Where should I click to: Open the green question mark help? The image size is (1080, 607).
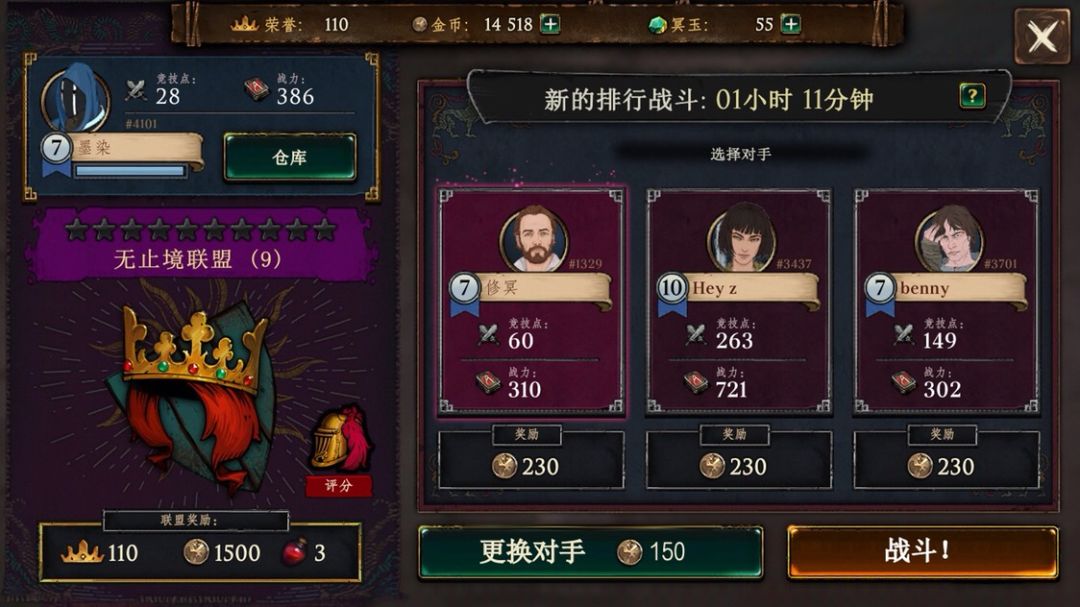coord(972,96)
